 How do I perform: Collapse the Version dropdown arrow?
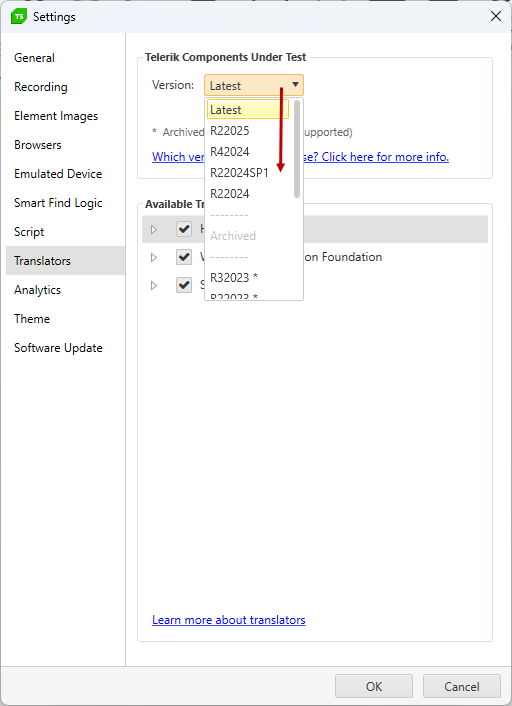click(295, 85)
